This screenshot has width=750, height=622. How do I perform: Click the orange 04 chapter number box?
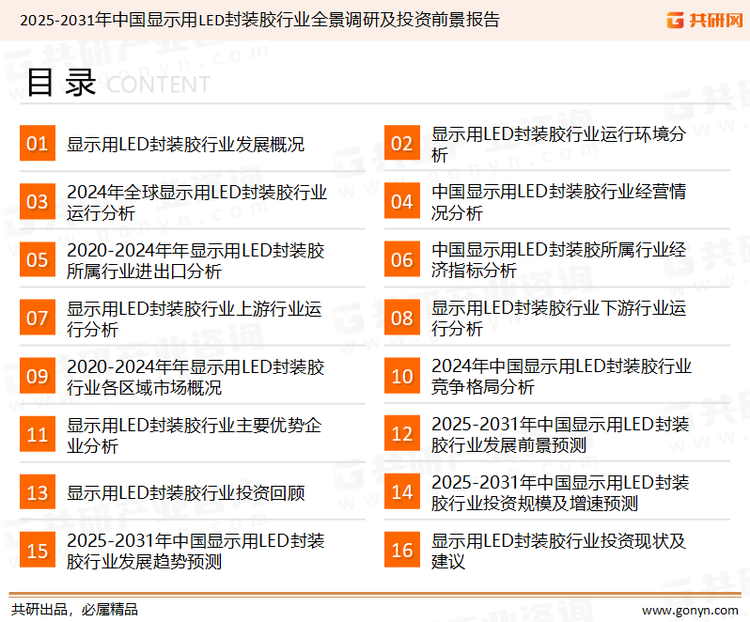(x=402, y=201)
